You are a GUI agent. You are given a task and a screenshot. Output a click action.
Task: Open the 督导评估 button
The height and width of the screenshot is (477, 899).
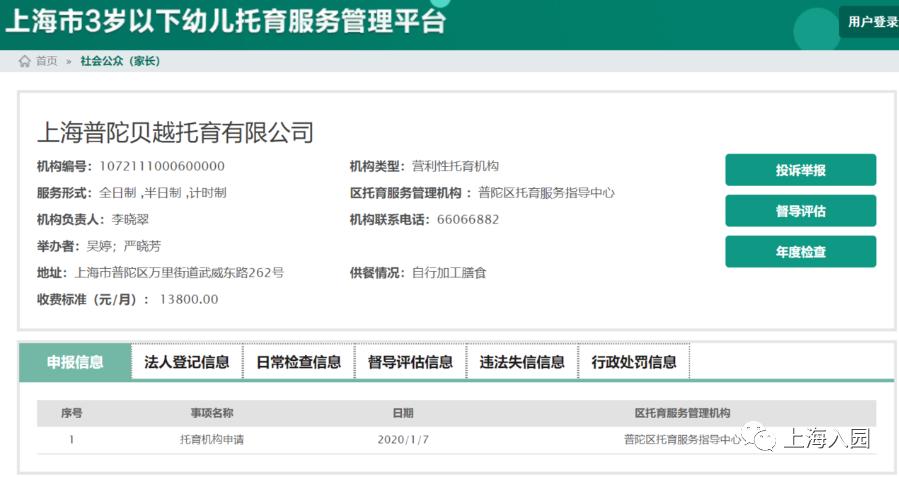[800, 211]
